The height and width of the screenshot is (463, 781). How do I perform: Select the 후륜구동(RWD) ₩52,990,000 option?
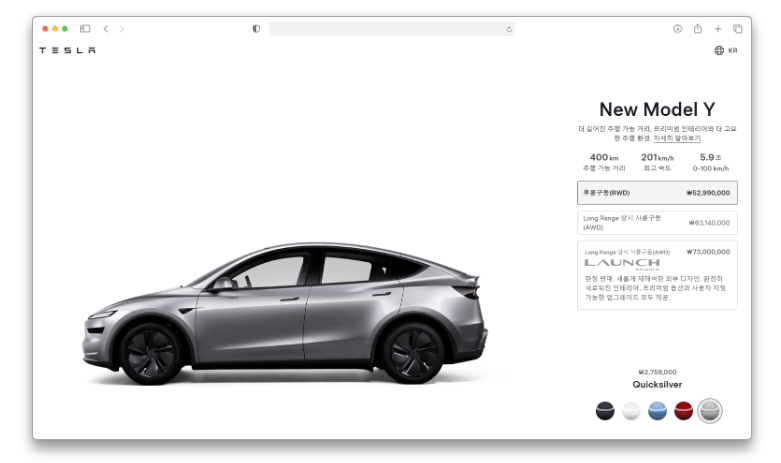click(x=657, y=193)
